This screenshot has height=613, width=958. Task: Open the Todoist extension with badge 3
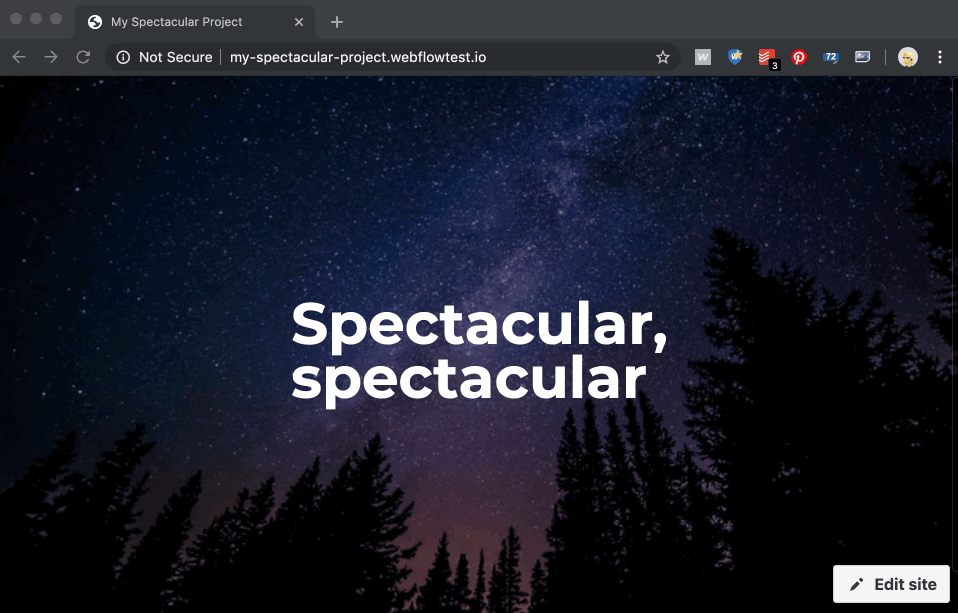click(x=768, y=59)
